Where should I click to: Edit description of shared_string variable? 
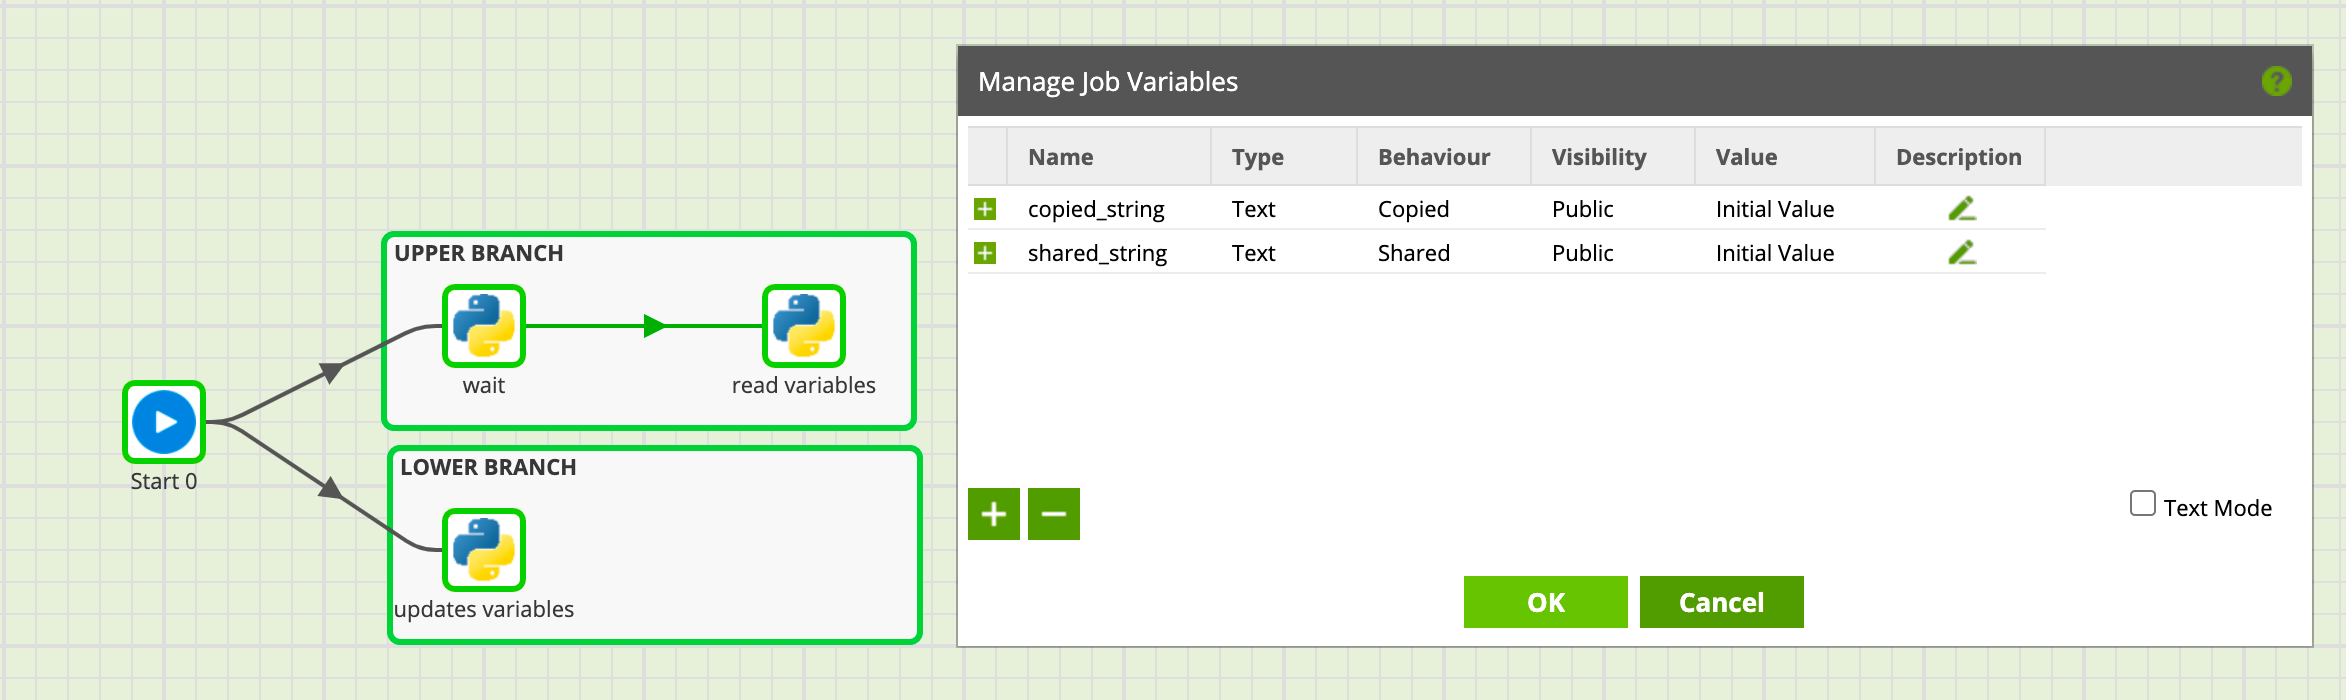[x=1961, y=253]
